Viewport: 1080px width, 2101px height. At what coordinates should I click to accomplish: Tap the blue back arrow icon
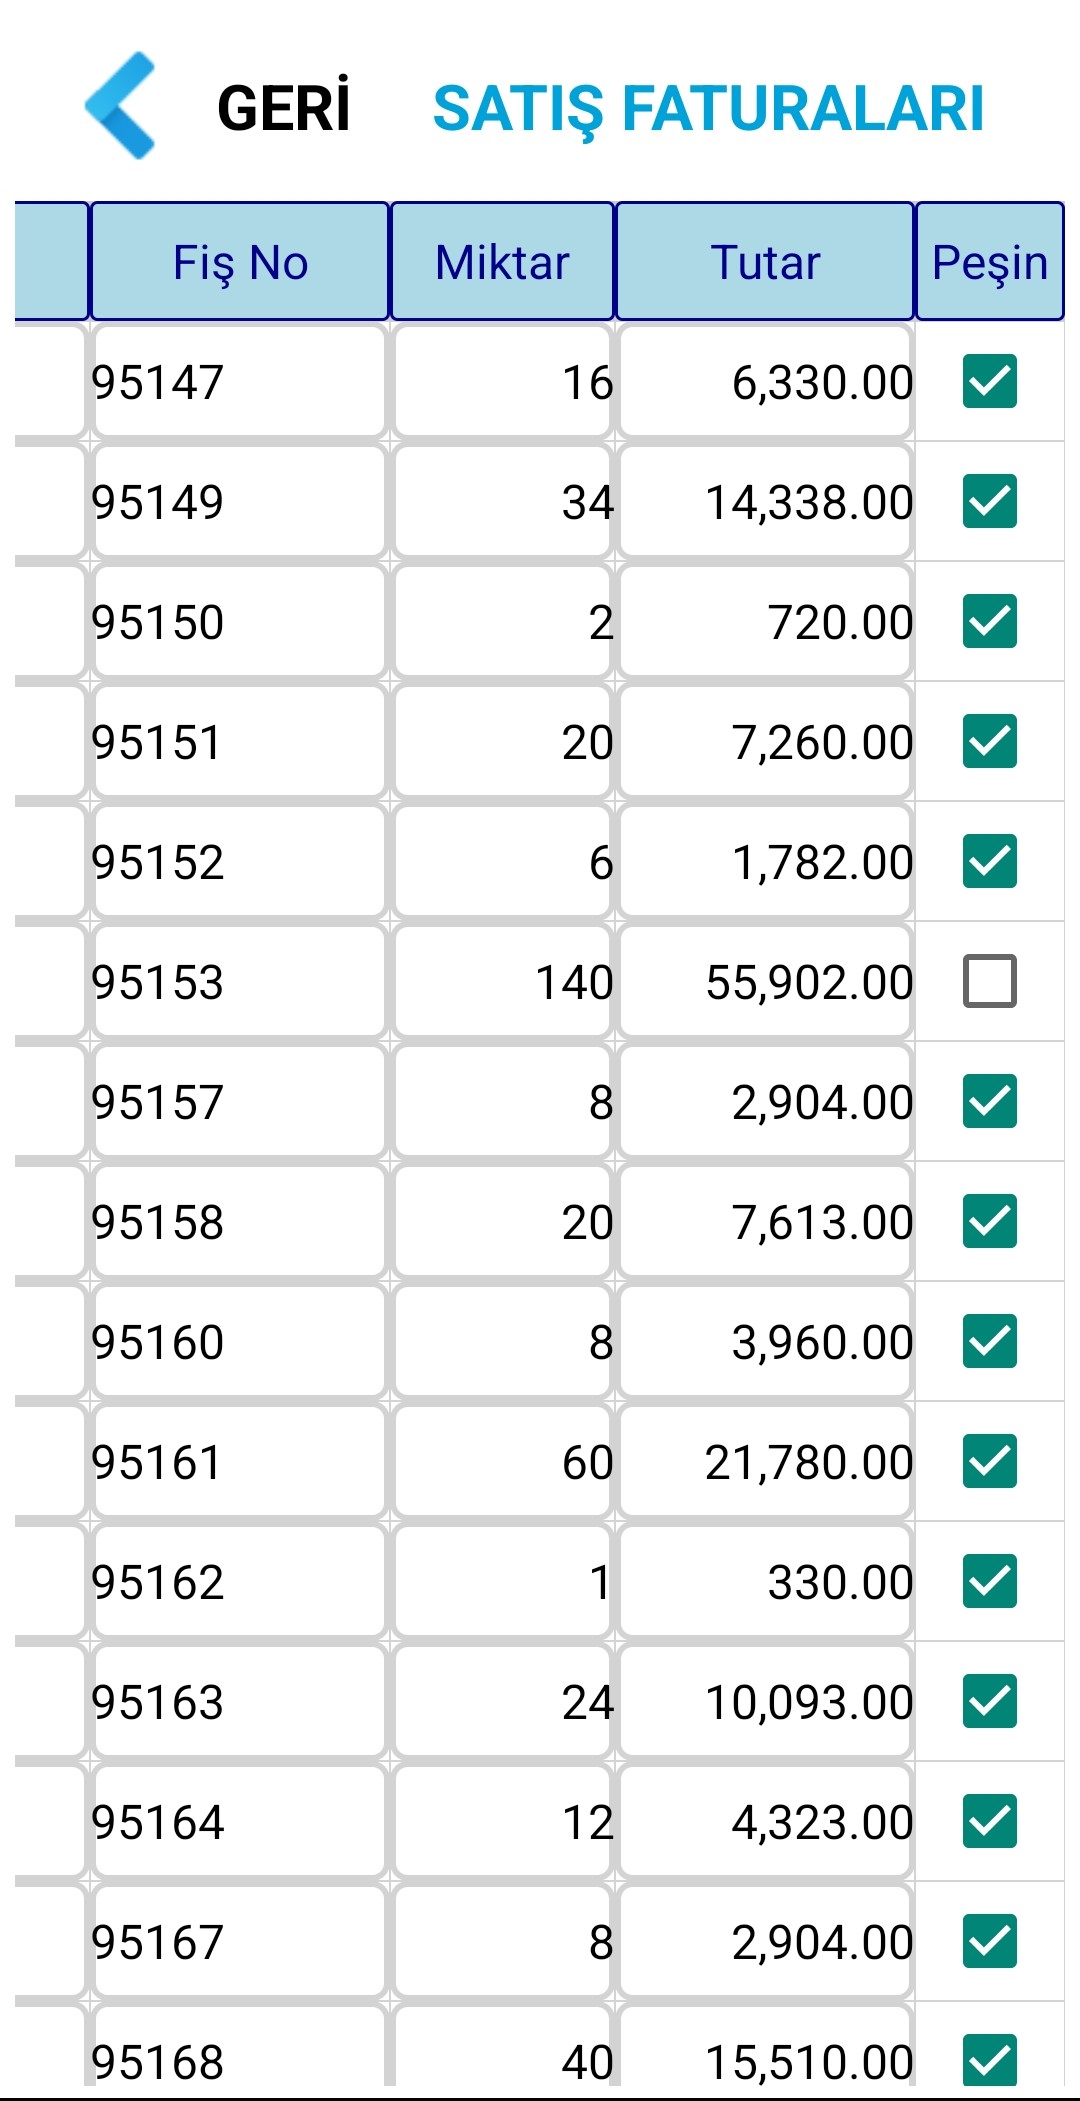(x=121, y=106)
